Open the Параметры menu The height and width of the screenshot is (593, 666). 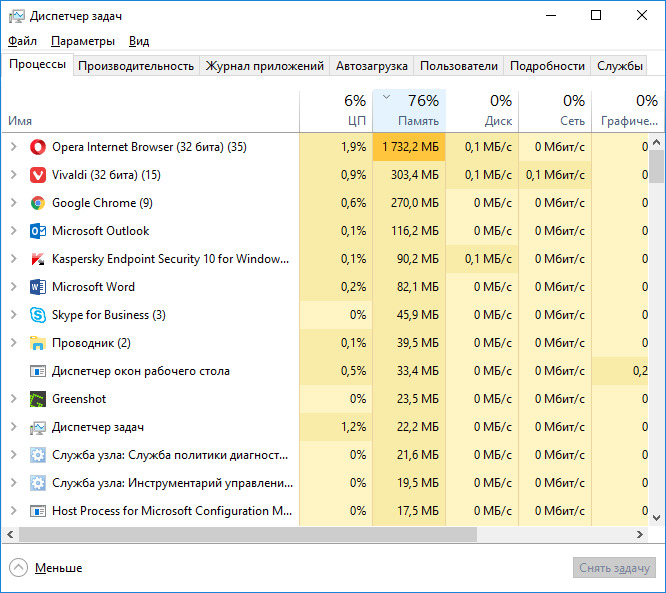point(83,41)
